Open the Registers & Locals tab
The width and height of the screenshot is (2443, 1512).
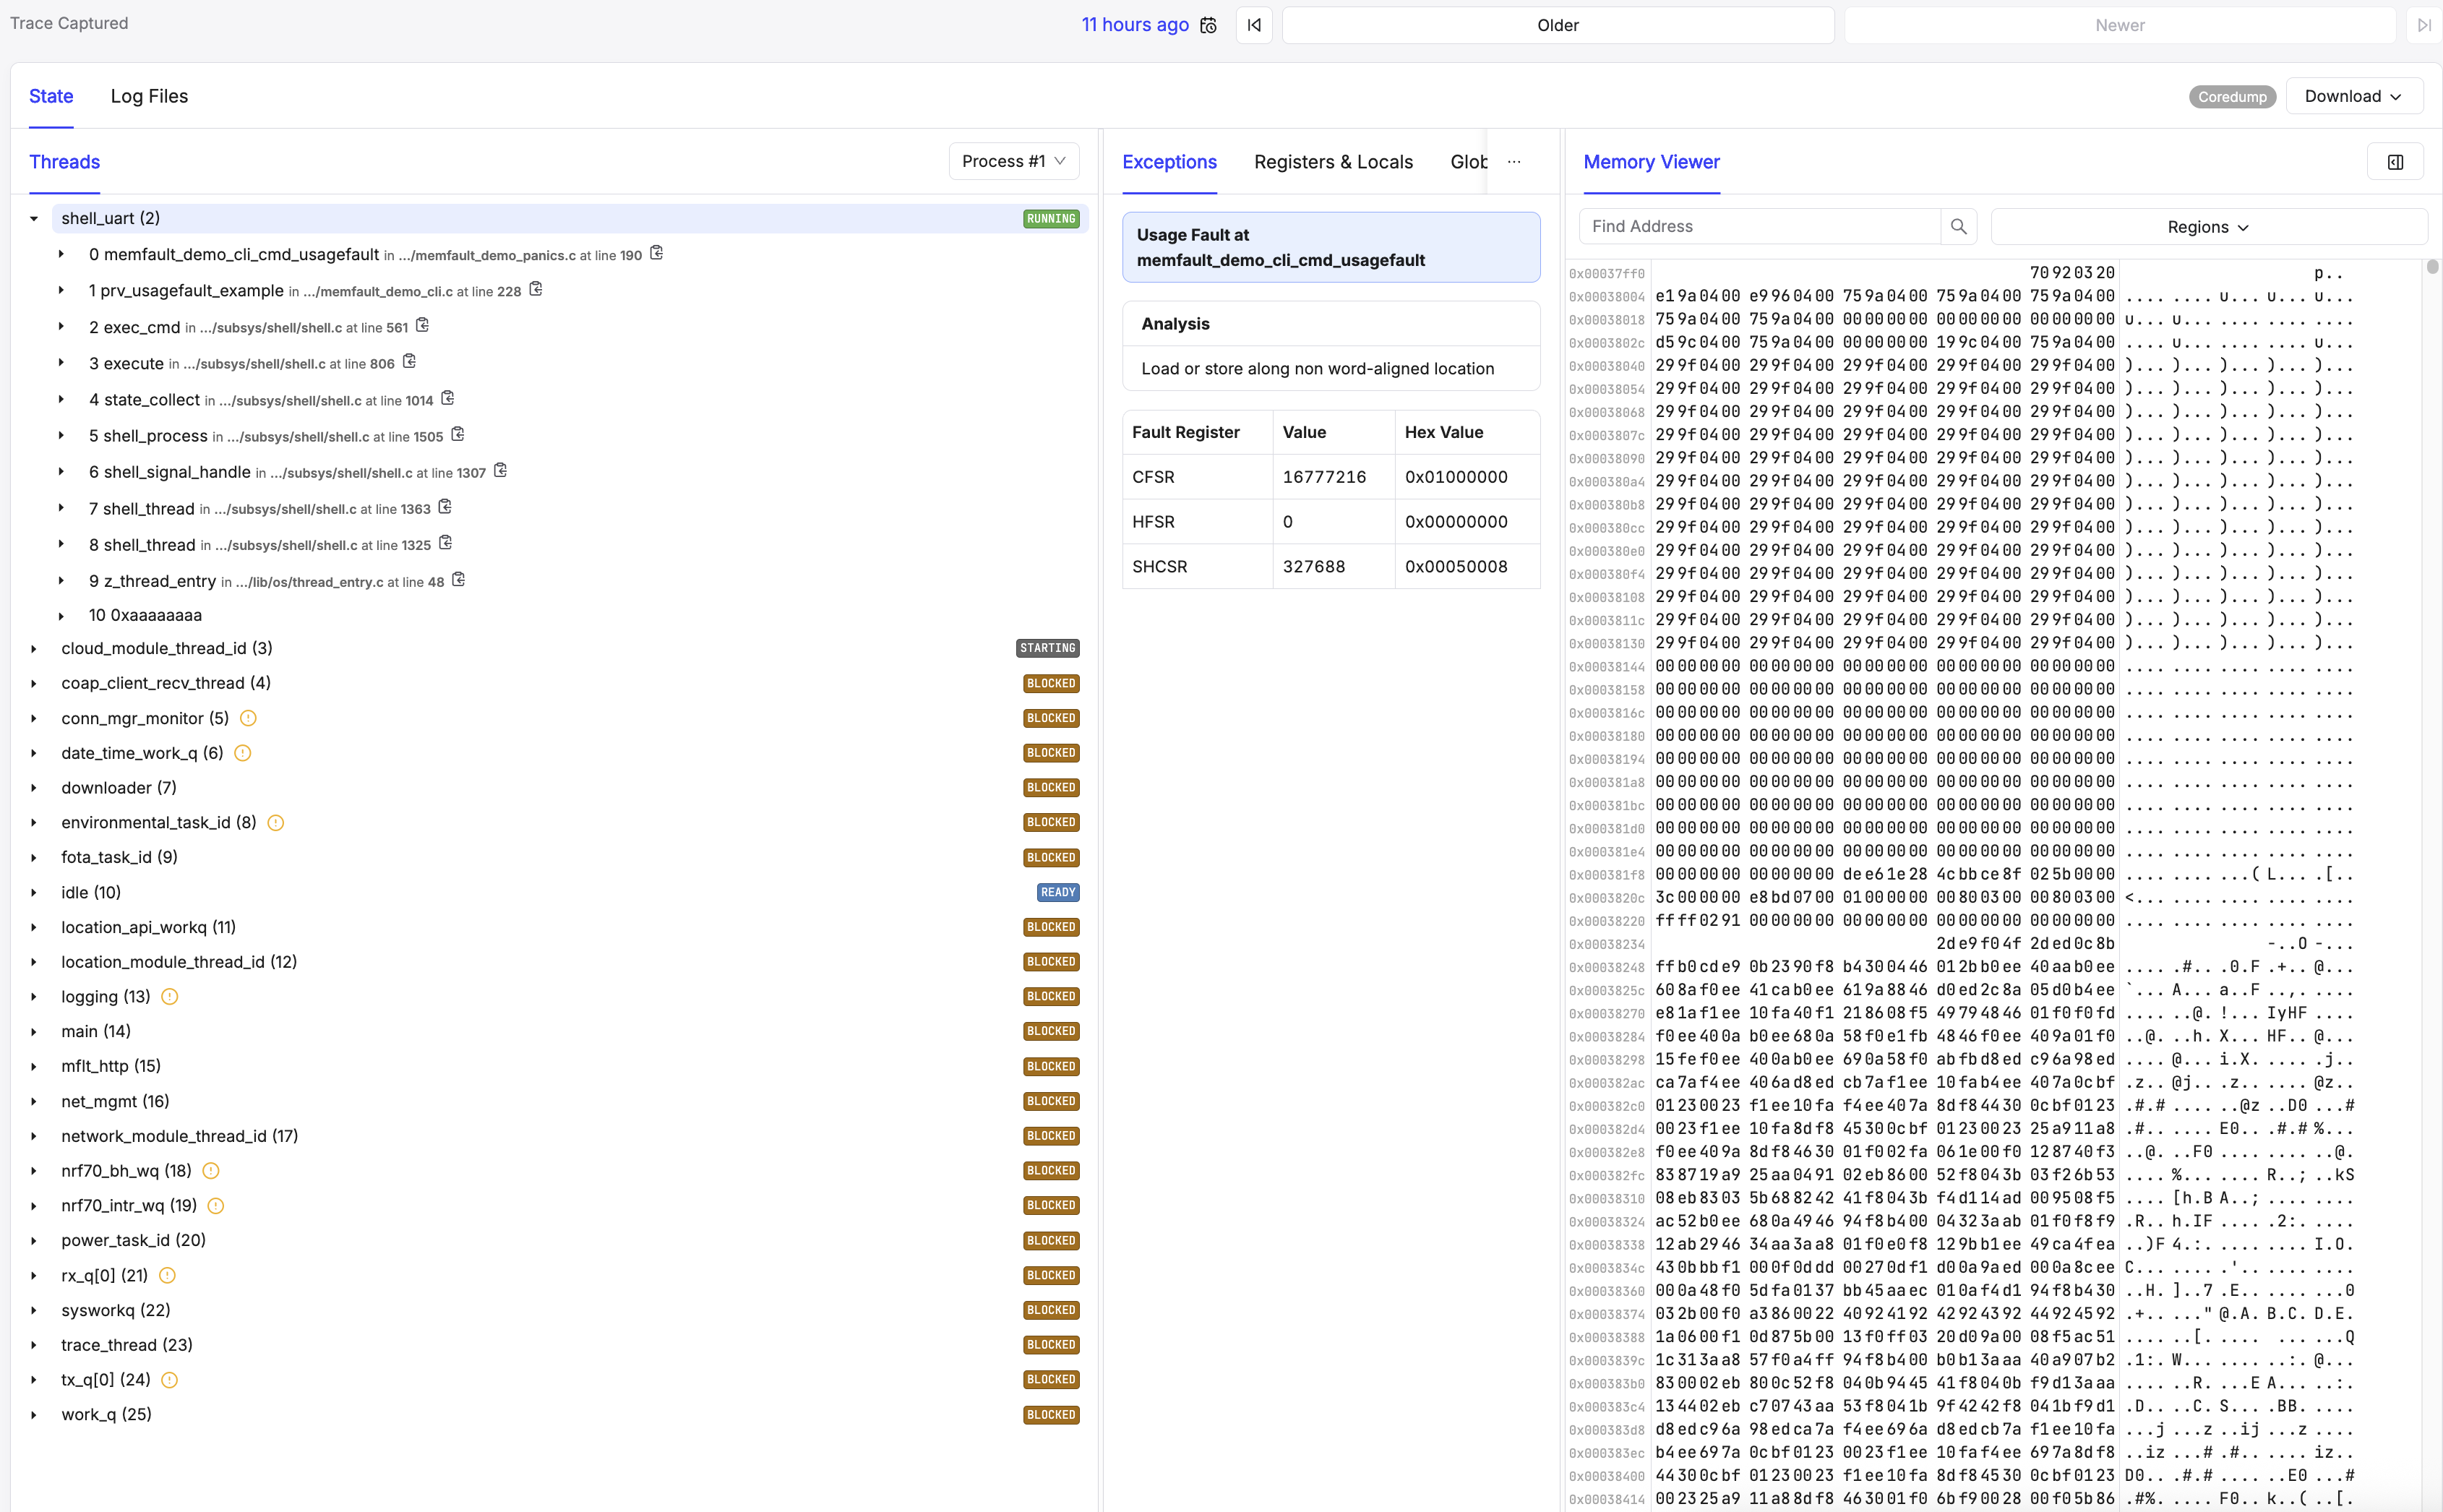pyautogui.click(x=1333, y=162)
